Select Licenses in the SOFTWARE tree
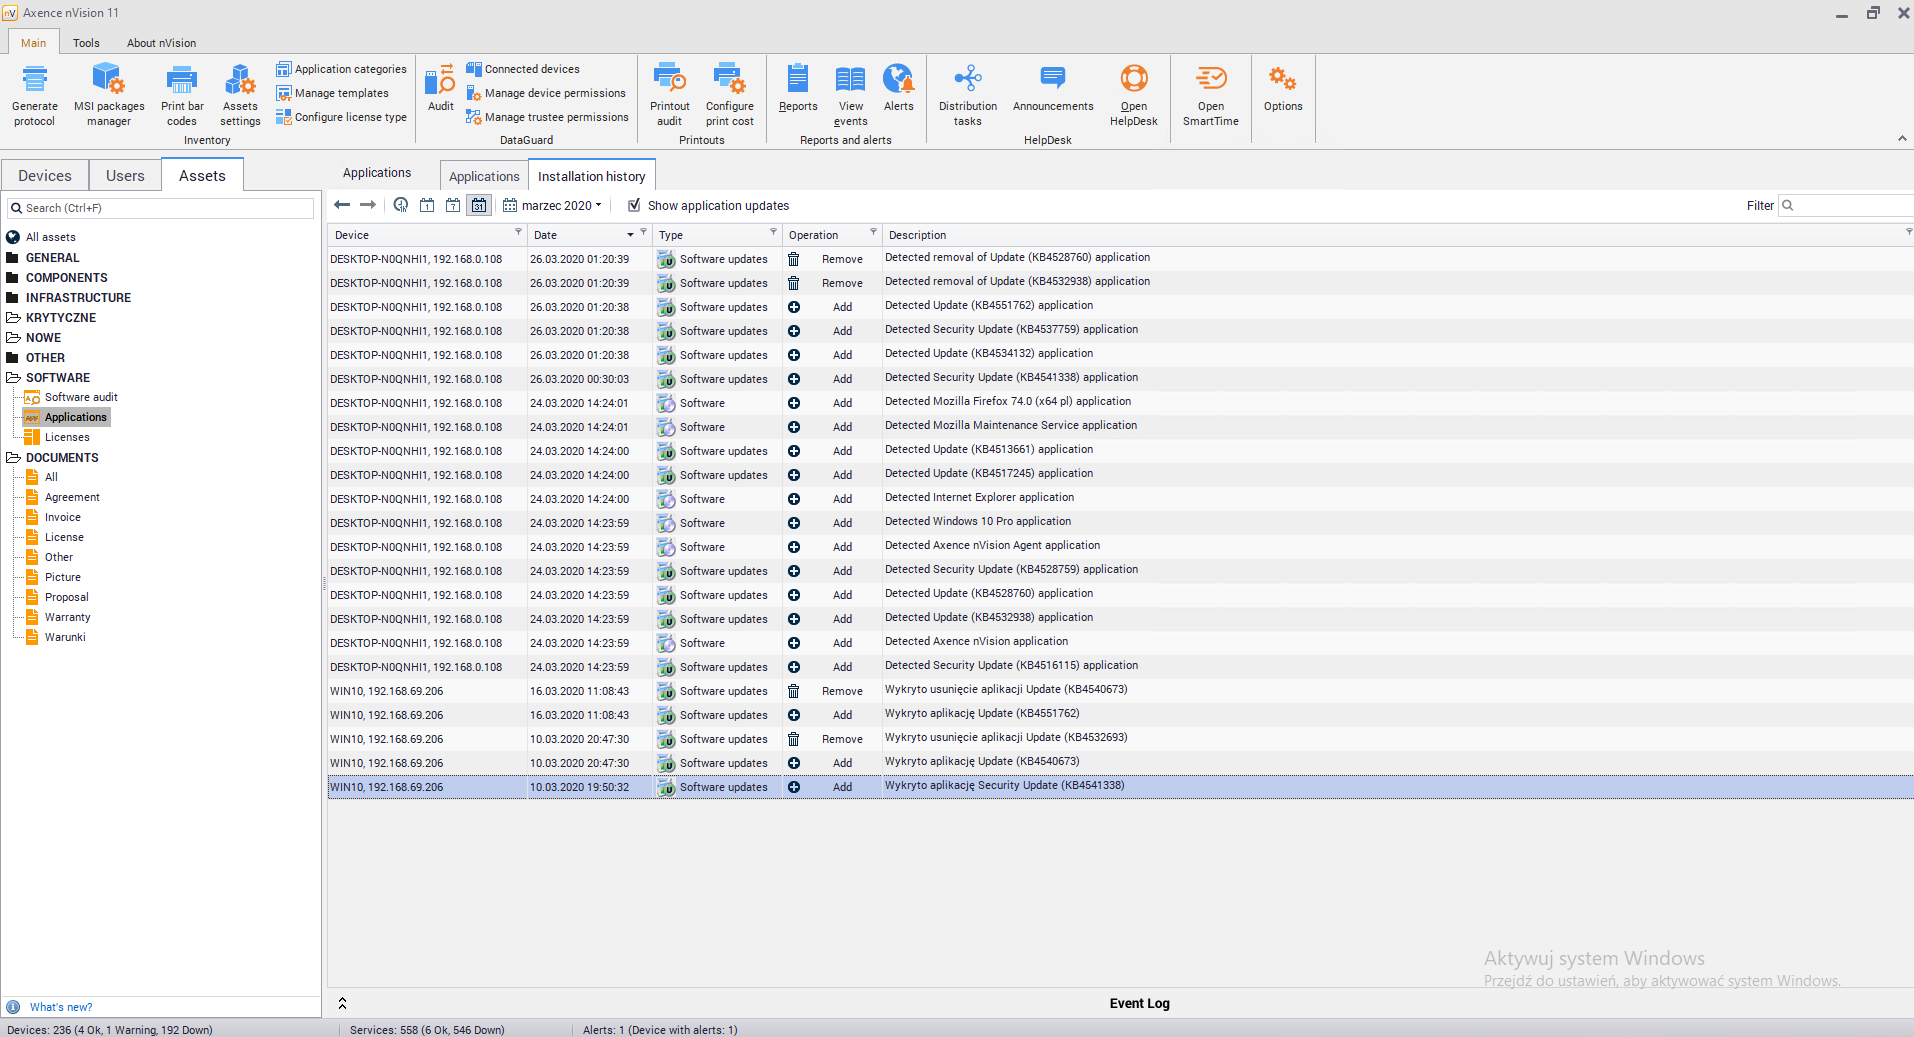Screen dimensions: 1914x1037 click(x=67, y=437)
